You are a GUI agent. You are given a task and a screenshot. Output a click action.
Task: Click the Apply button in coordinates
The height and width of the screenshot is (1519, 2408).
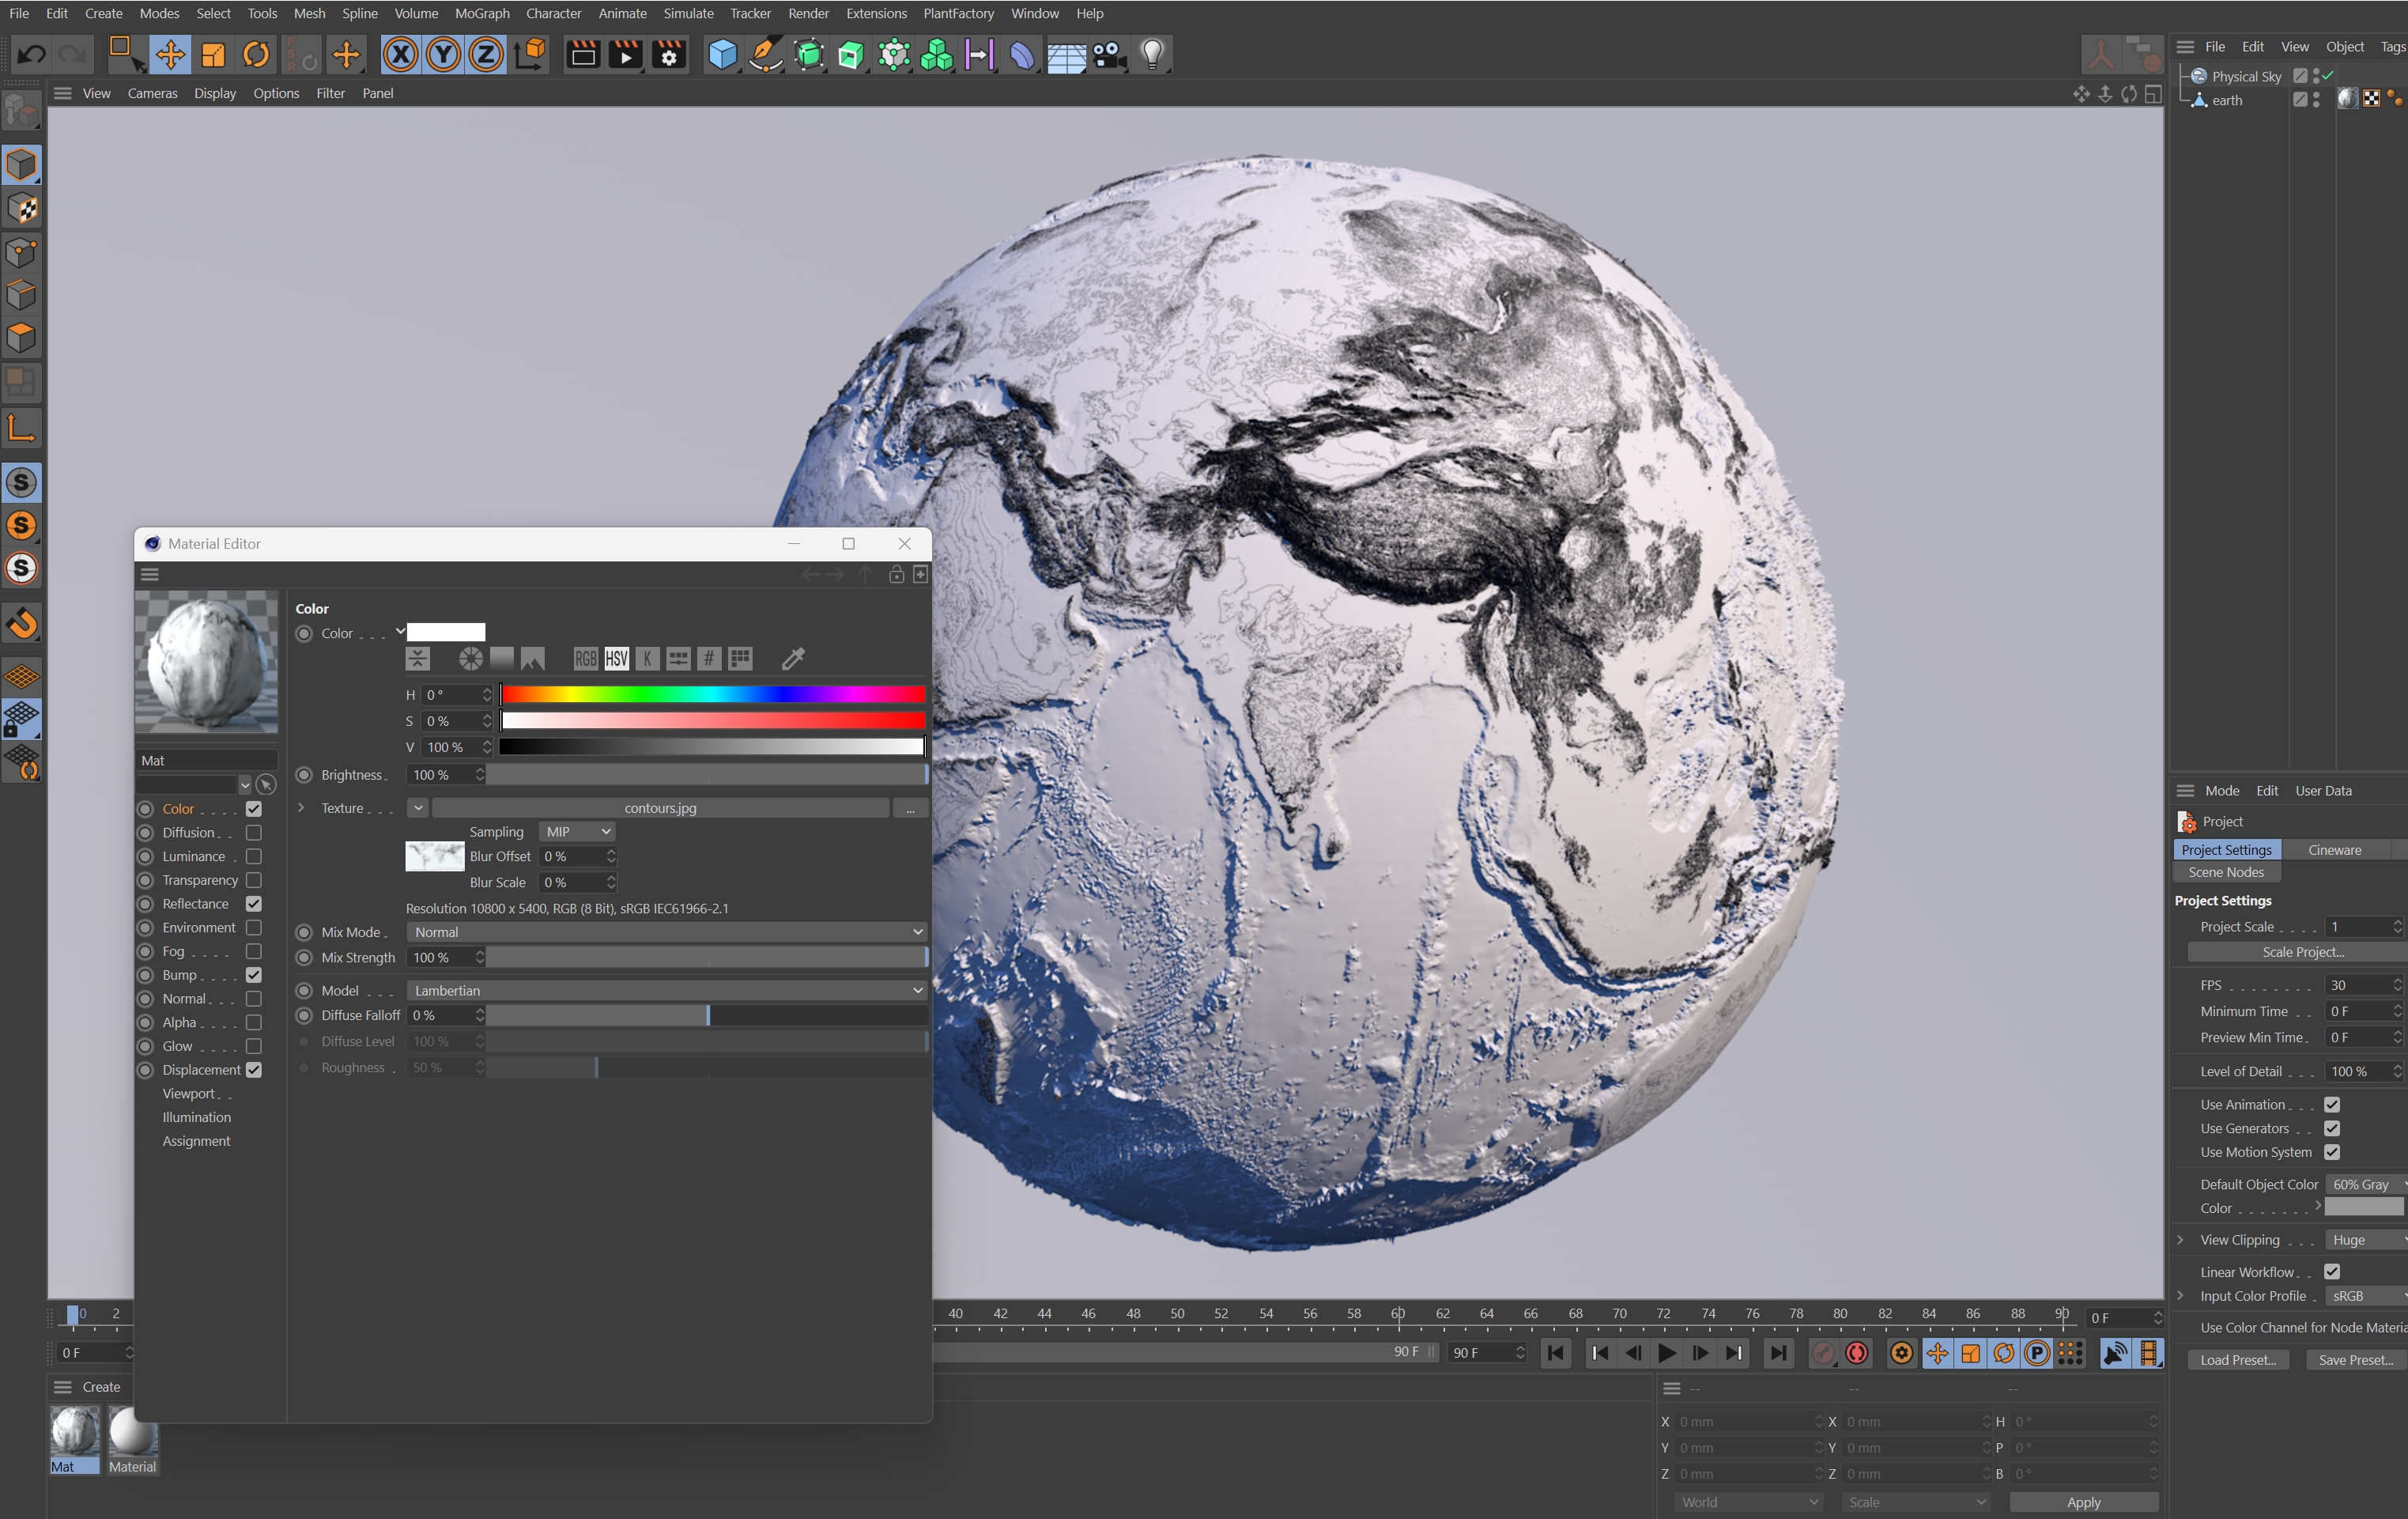(x=2083, y=1502)
